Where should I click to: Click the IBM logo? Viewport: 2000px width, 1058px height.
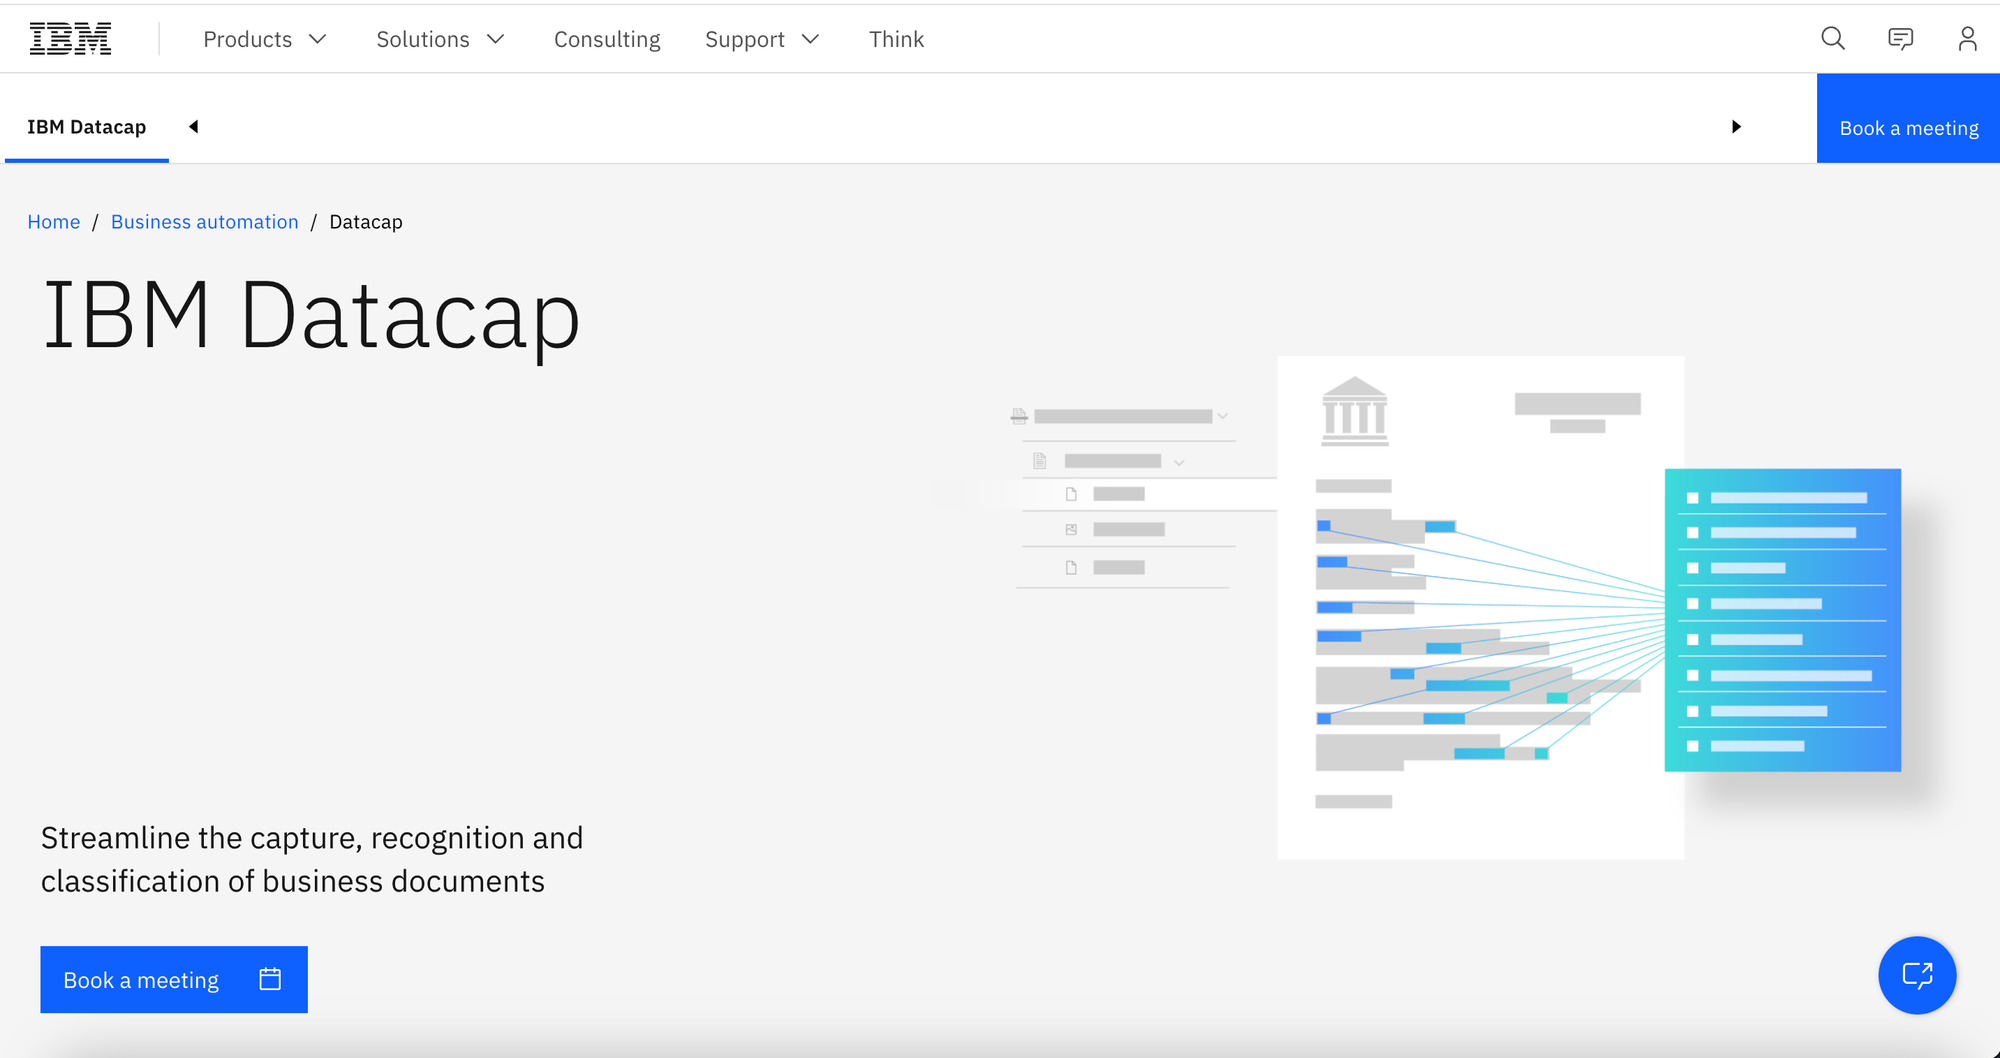[70, 37]
